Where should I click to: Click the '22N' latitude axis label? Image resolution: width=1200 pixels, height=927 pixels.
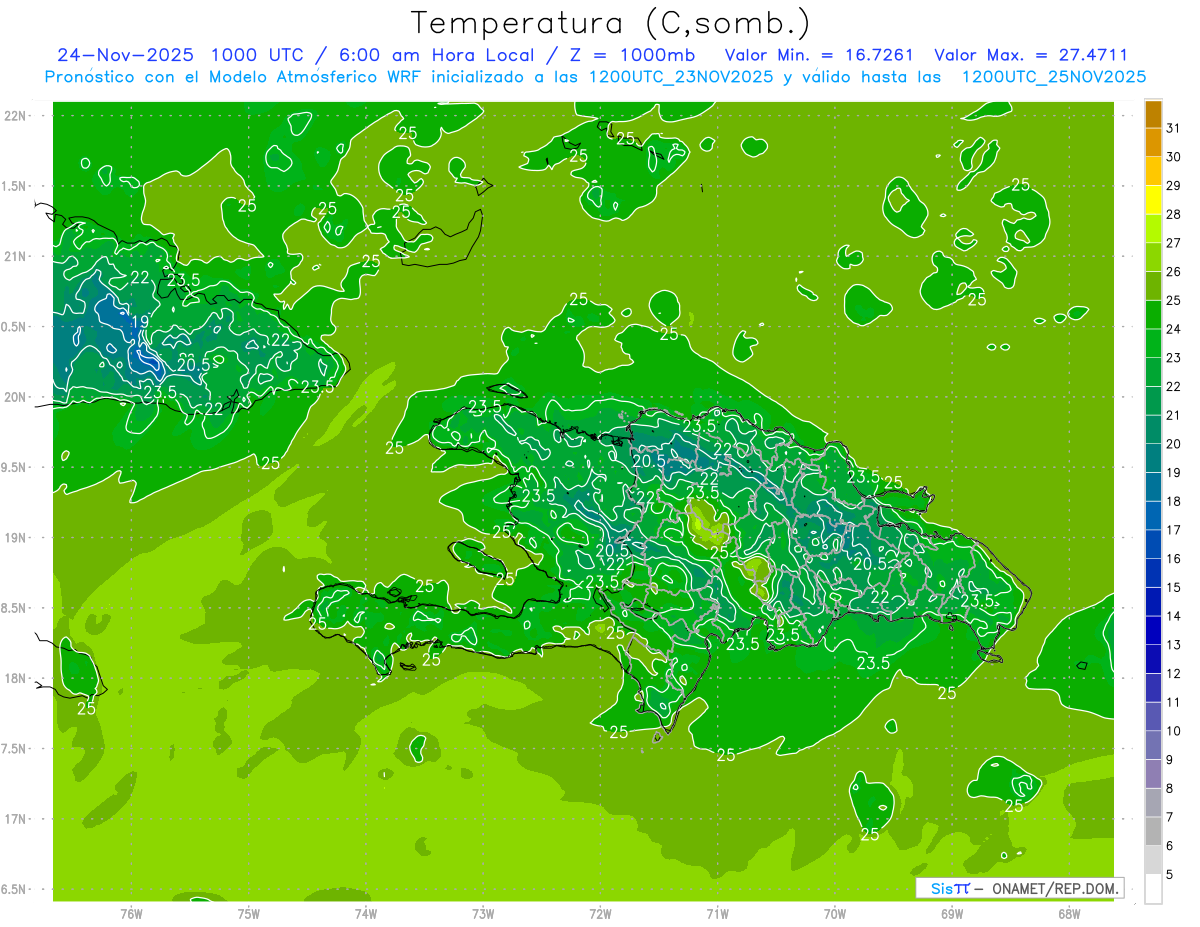tap(15, 116)
